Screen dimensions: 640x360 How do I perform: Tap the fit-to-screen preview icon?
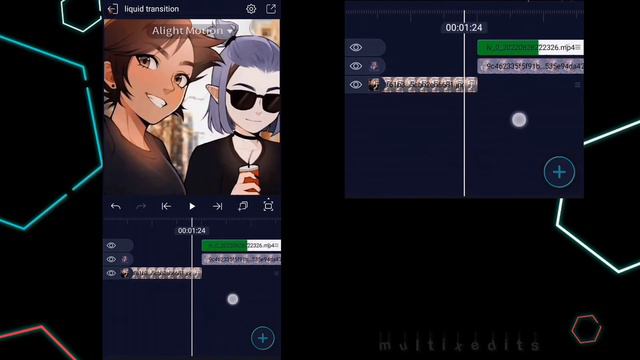coord(268,206)
